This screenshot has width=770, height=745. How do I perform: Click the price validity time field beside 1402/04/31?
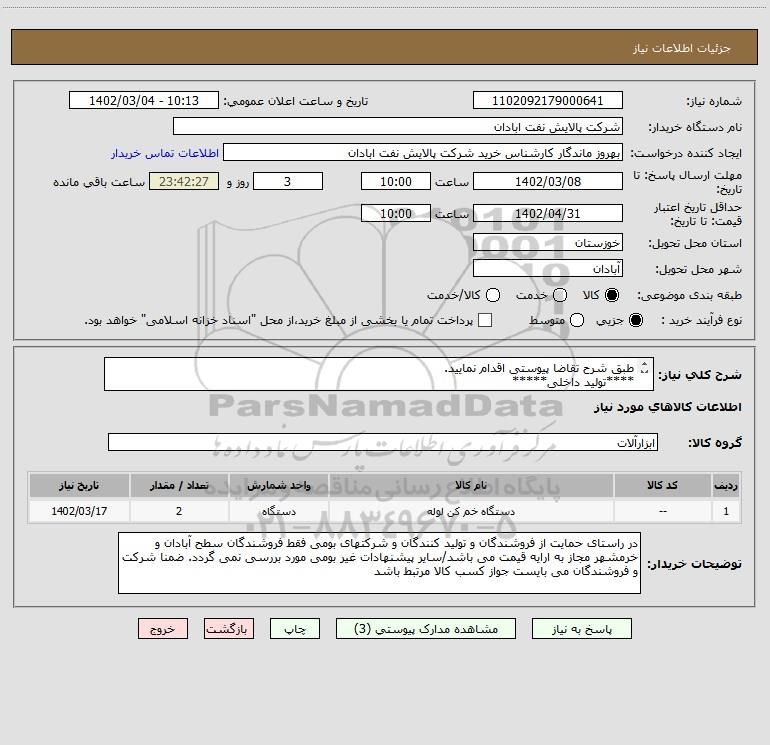tap(396, 213)
